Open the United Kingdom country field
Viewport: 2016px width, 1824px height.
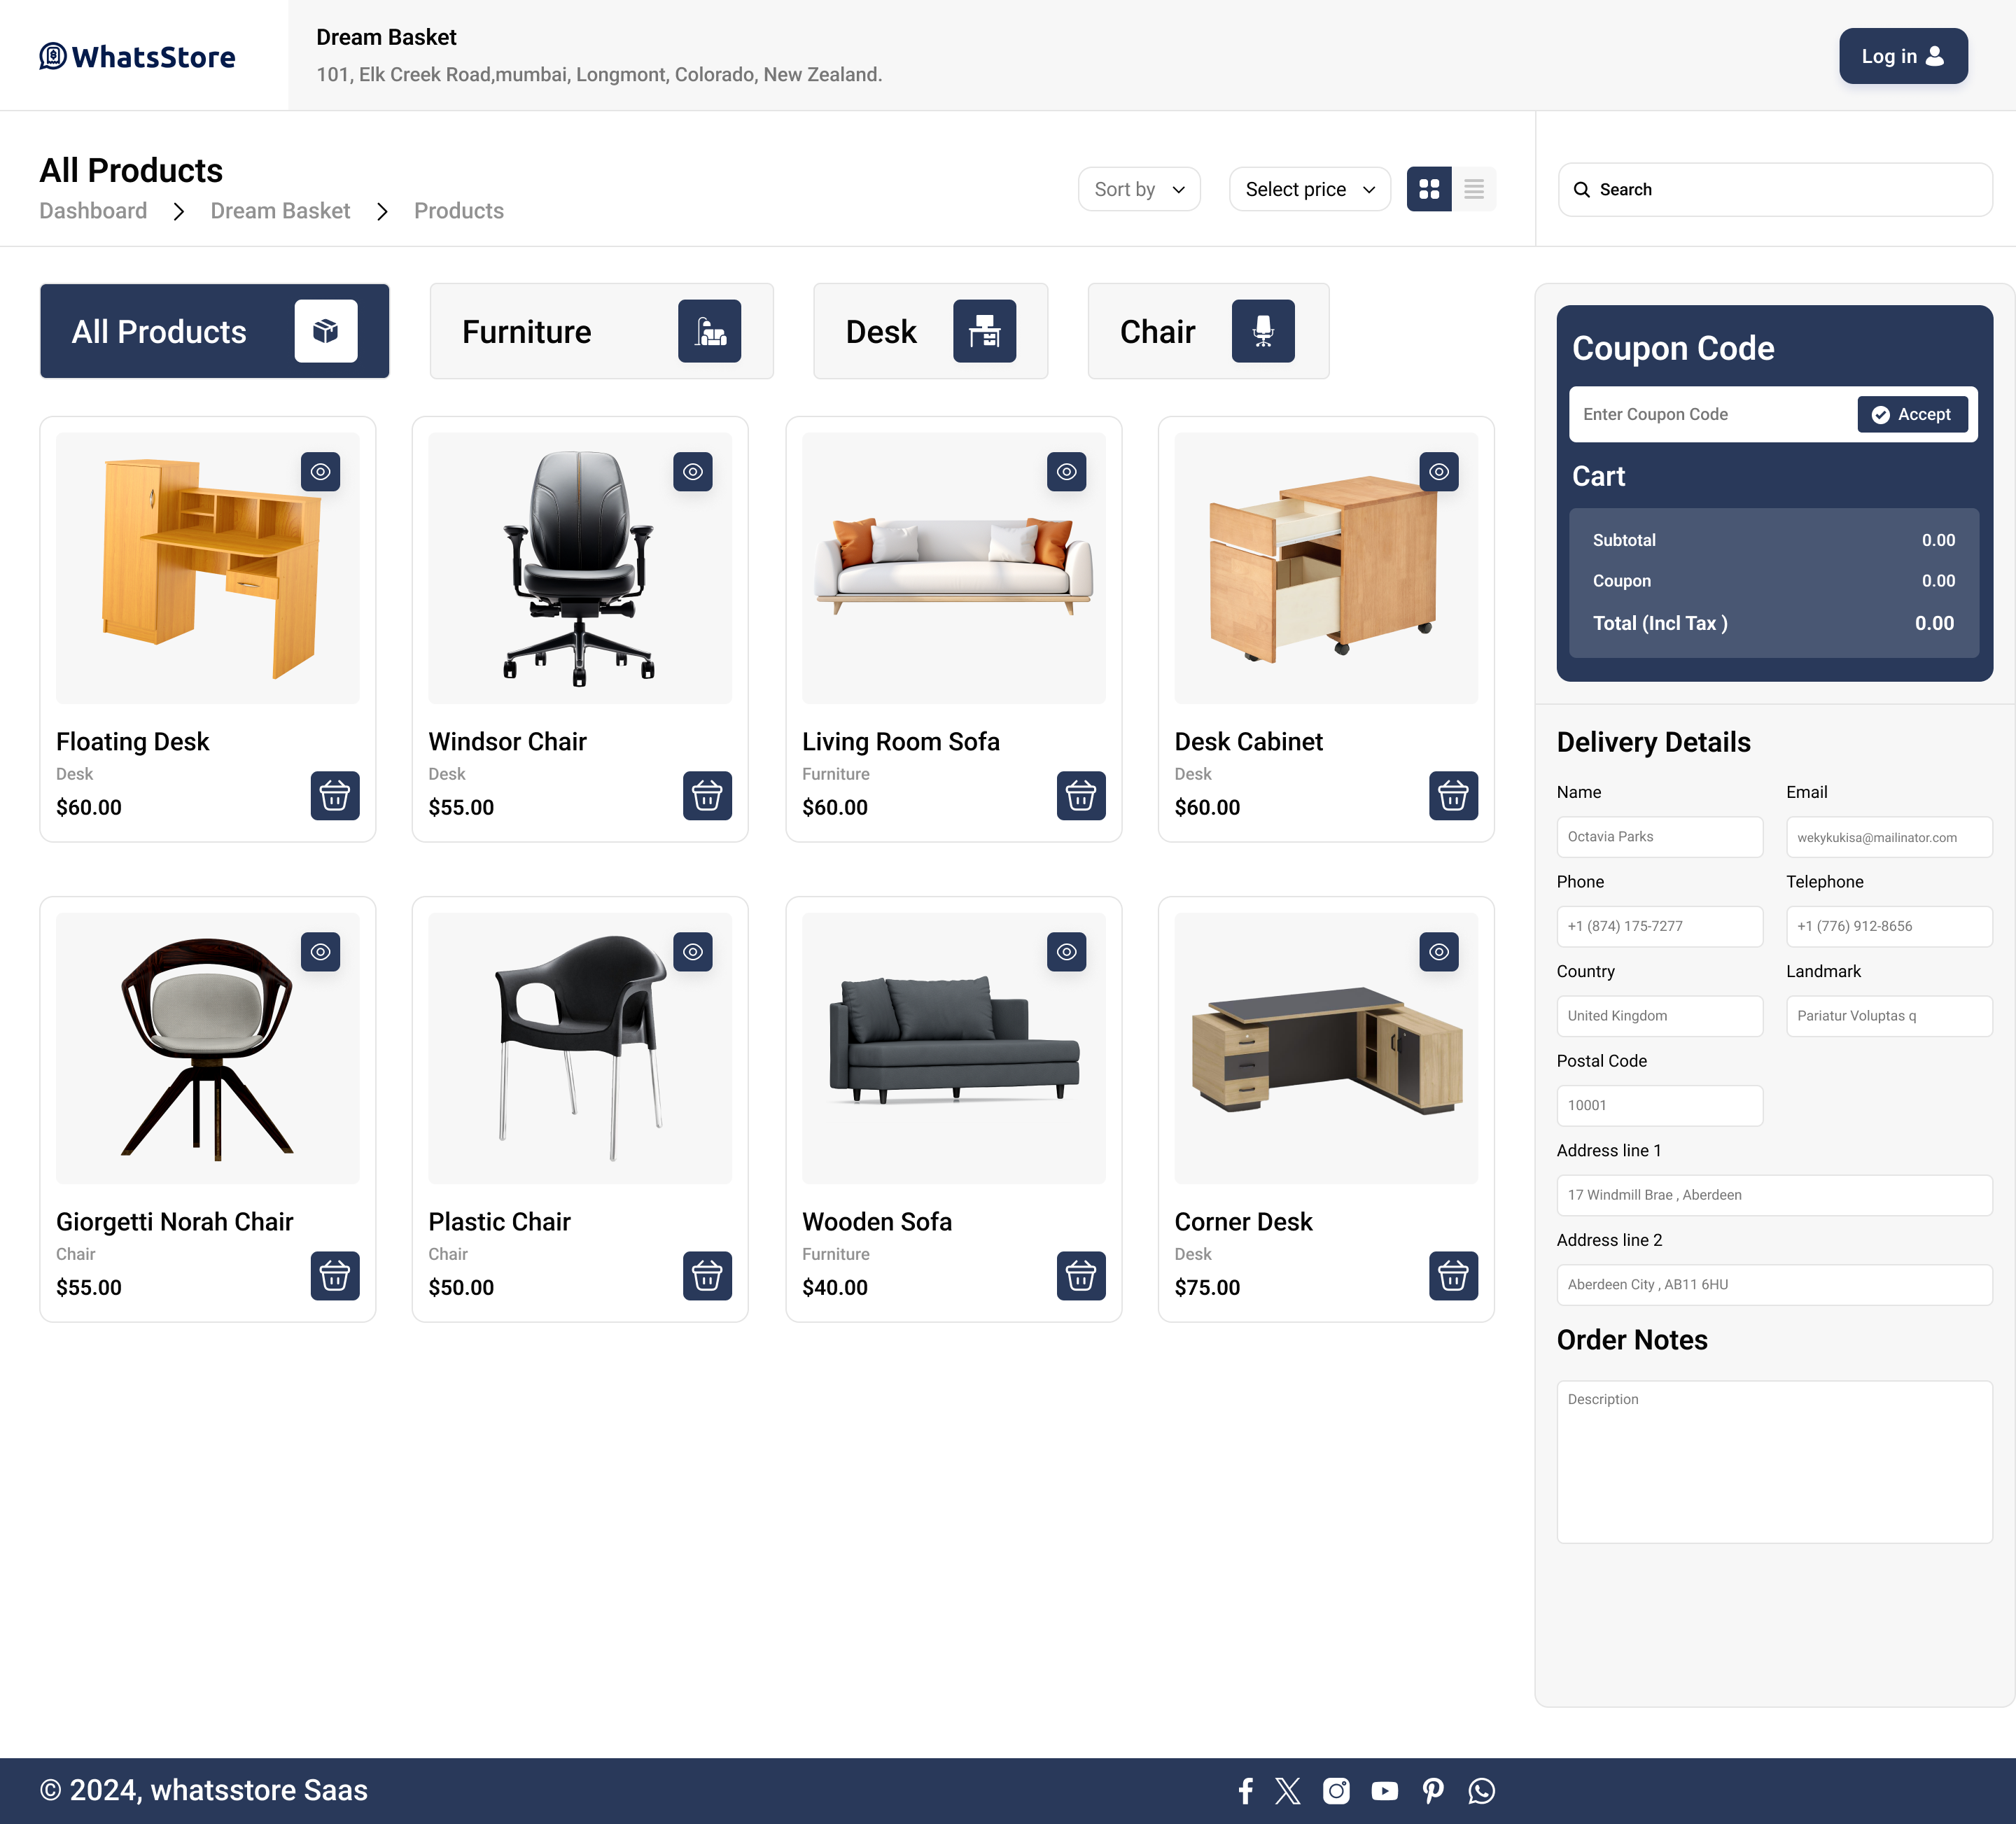pos(1658,1016)
